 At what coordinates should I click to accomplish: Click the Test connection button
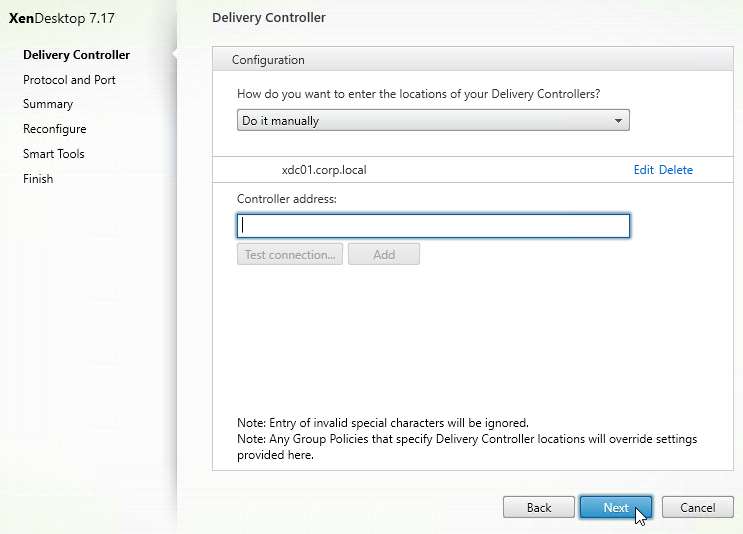pyautogui.click(x=290, y=254)
